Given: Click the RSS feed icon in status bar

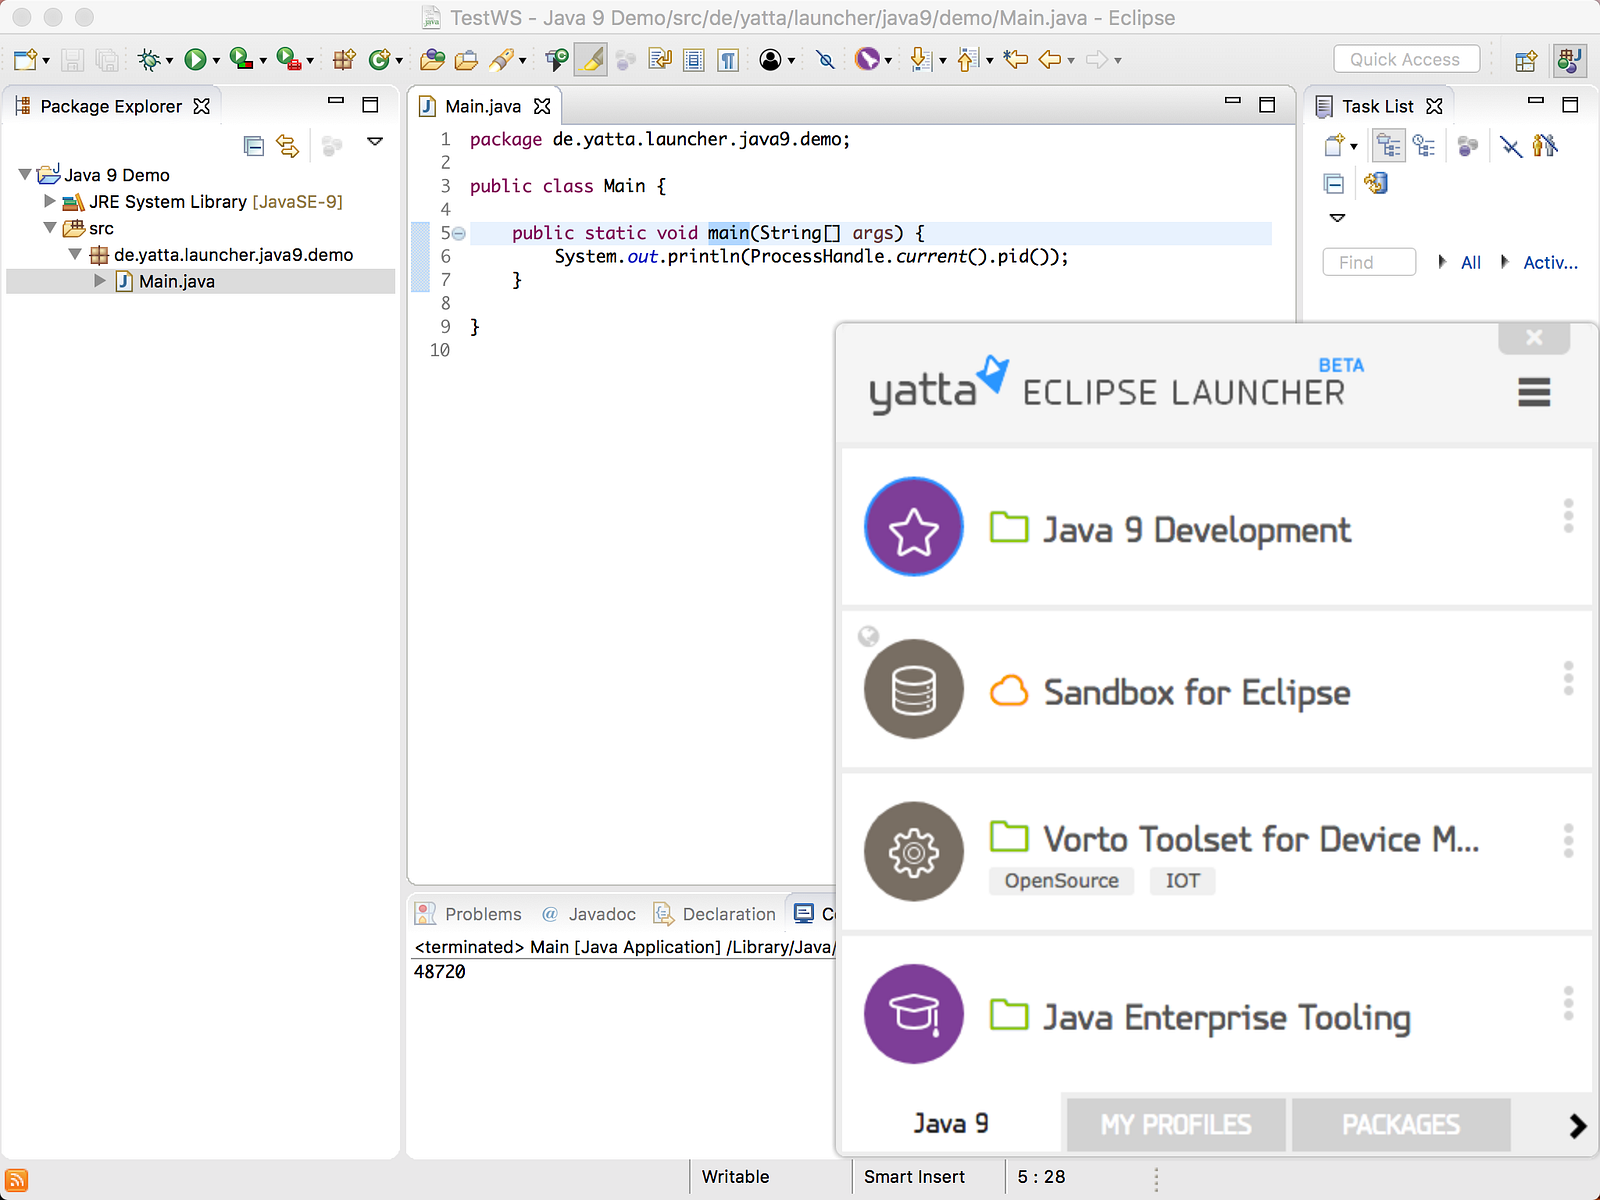Looking at the screenshot, I should pyautogui.click(x=17, y=1180).
